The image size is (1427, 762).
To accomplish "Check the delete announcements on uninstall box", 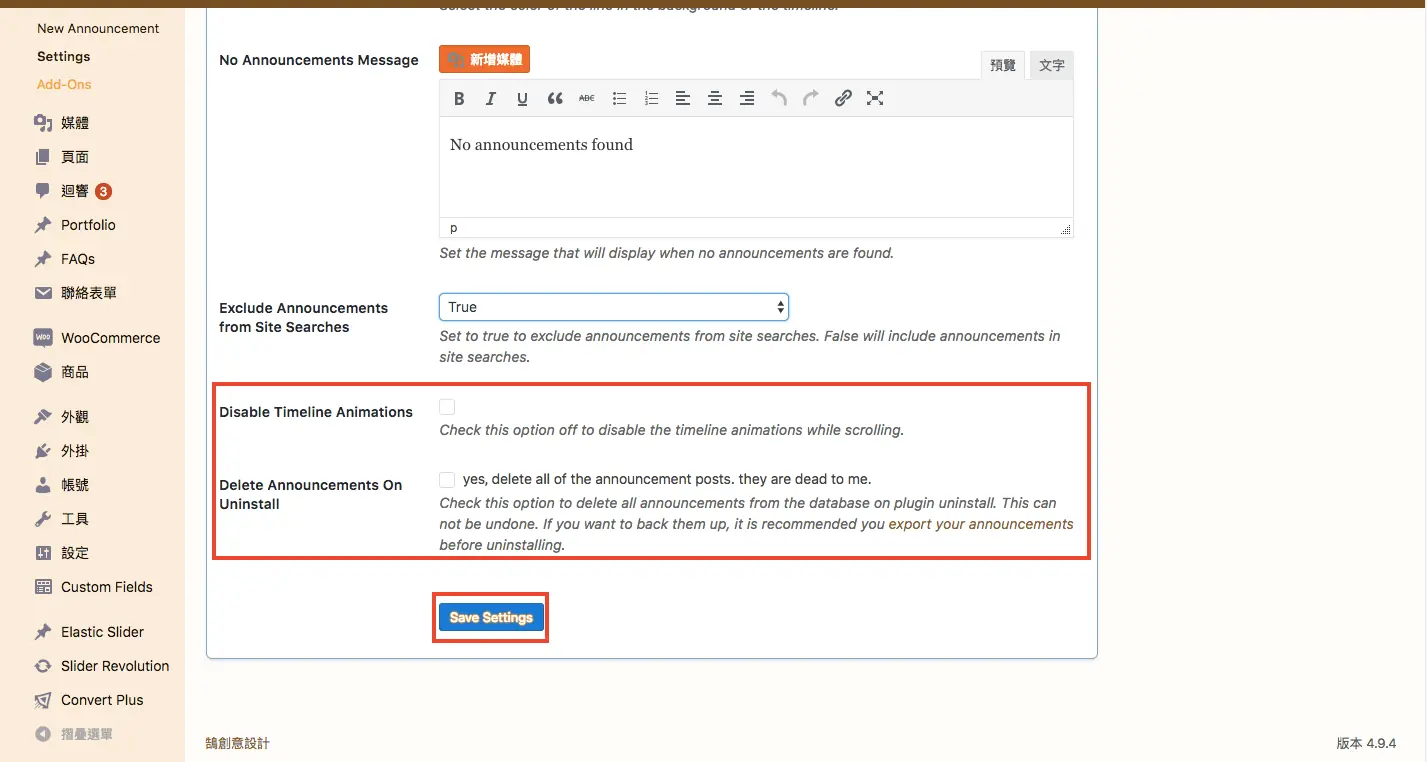I will 447,480.
